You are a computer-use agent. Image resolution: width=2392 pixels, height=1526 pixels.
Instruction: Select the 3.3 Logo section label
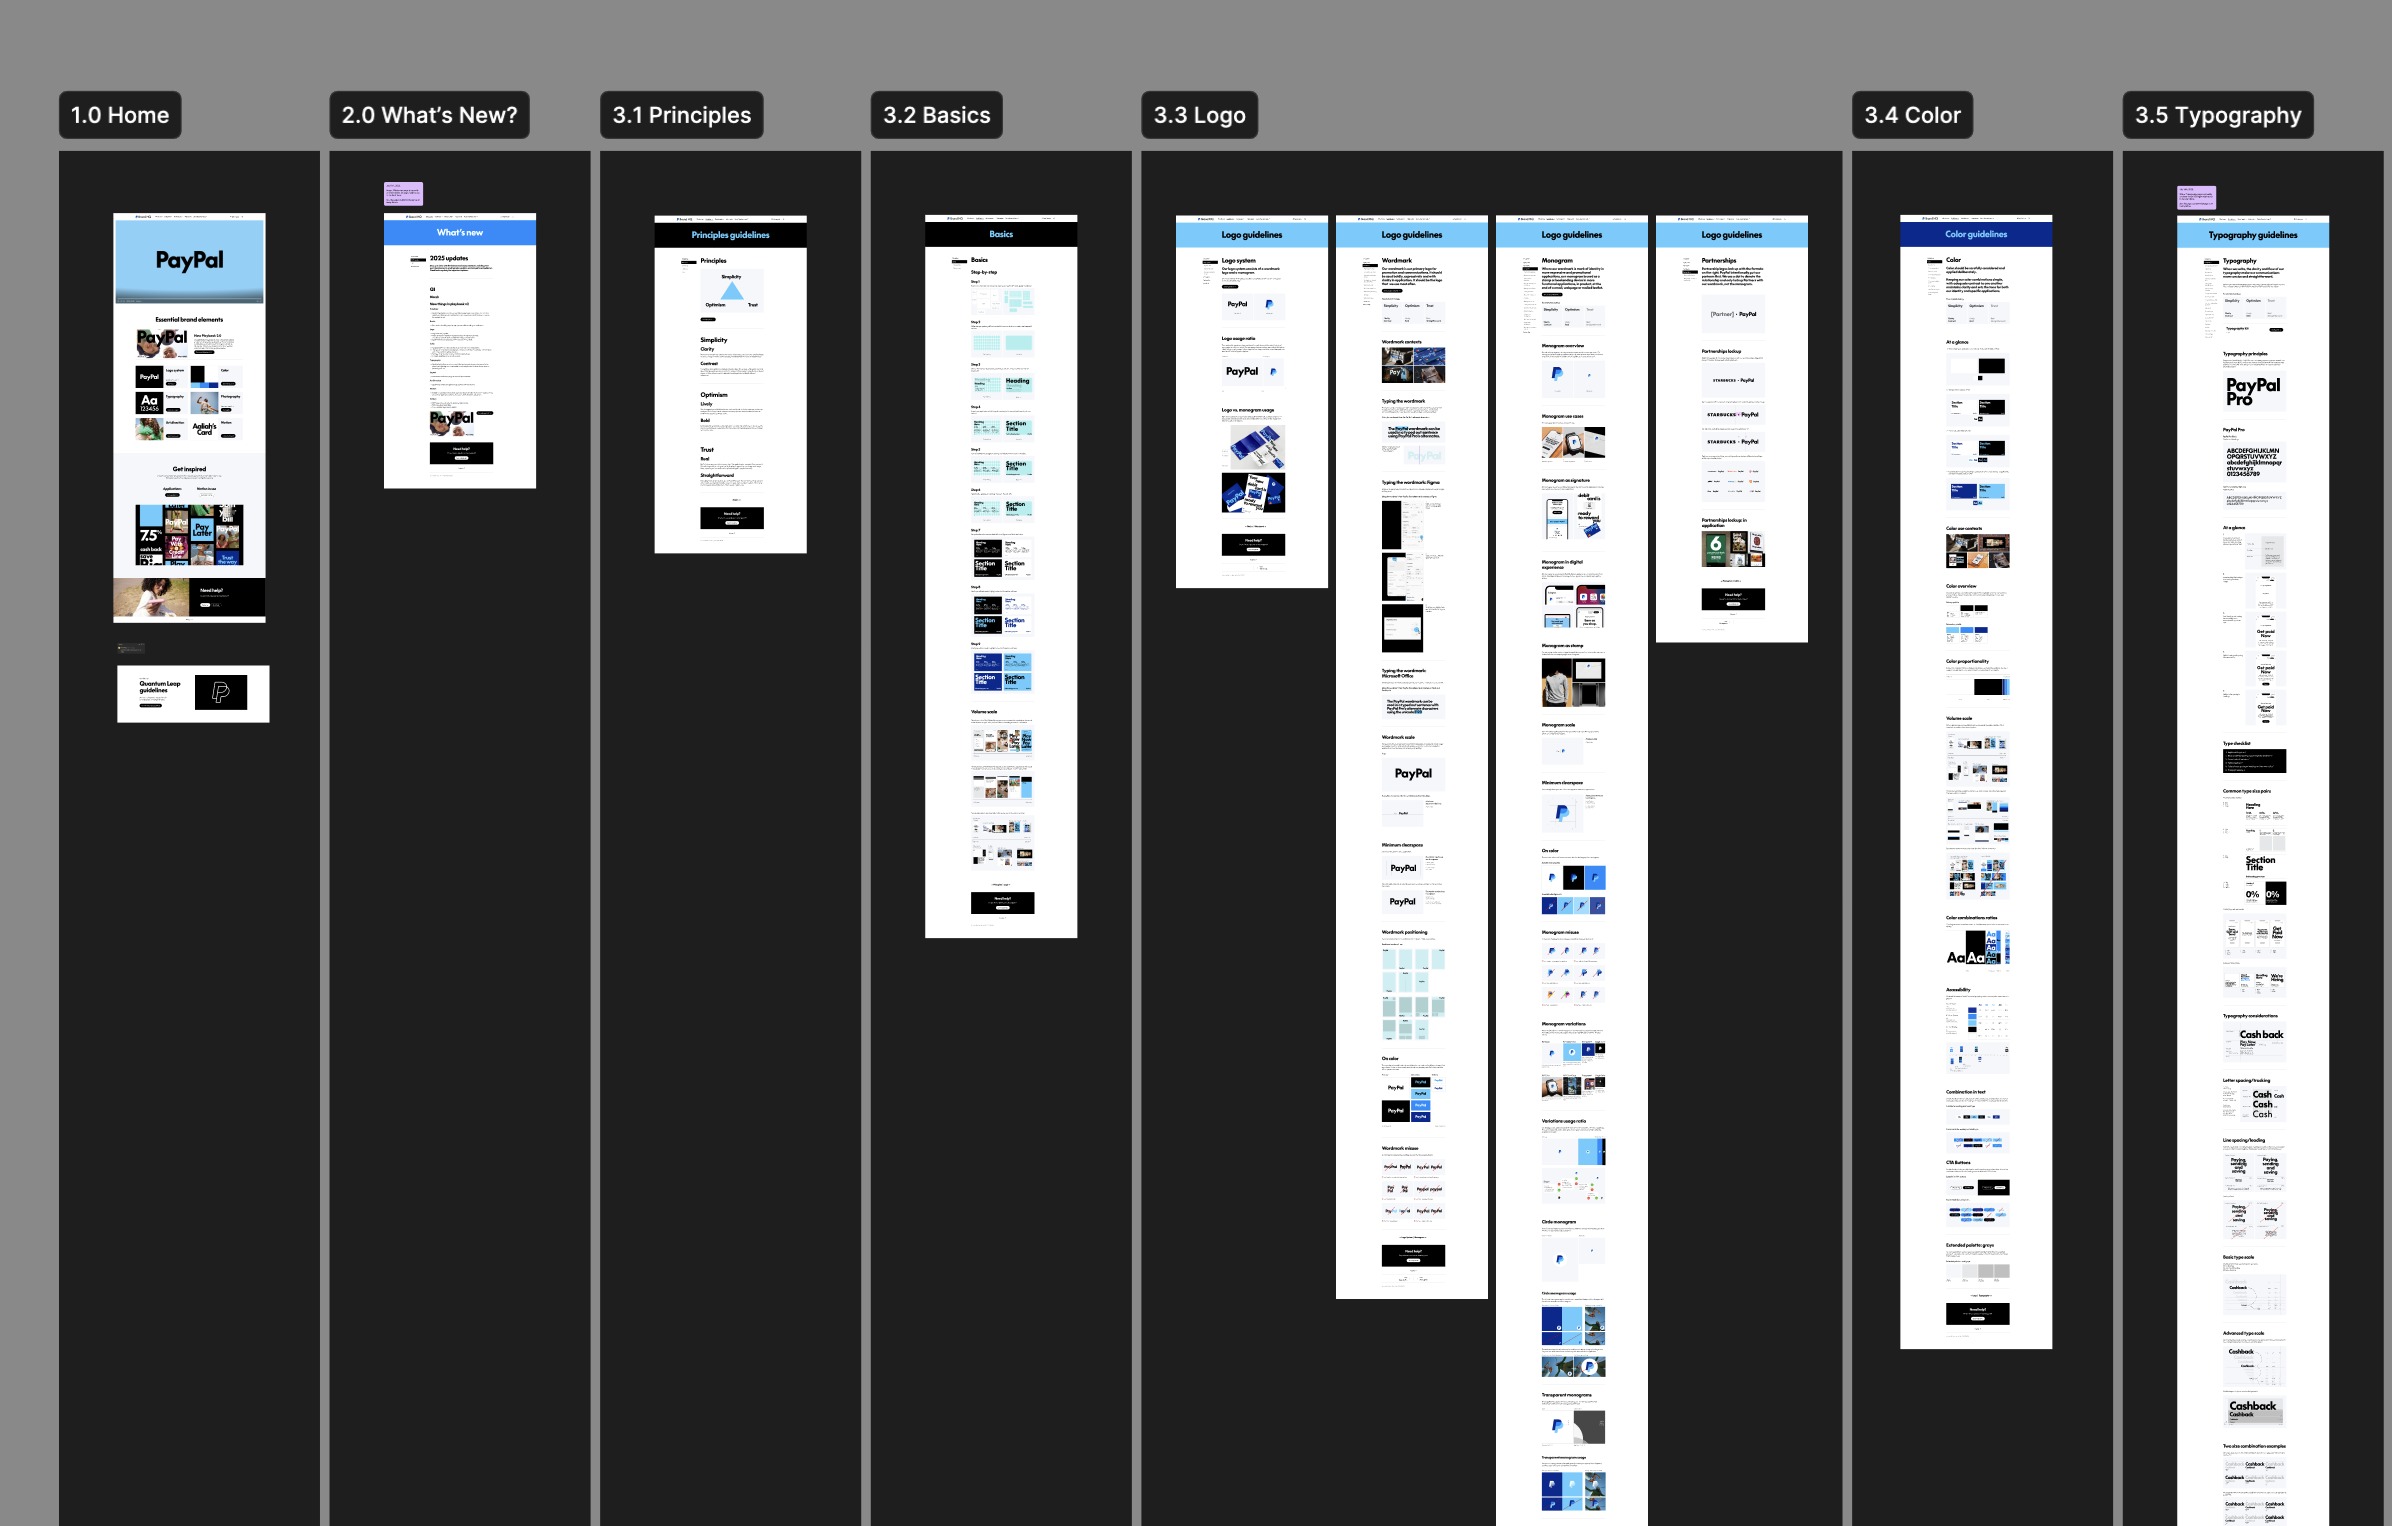pos(1199,115)
